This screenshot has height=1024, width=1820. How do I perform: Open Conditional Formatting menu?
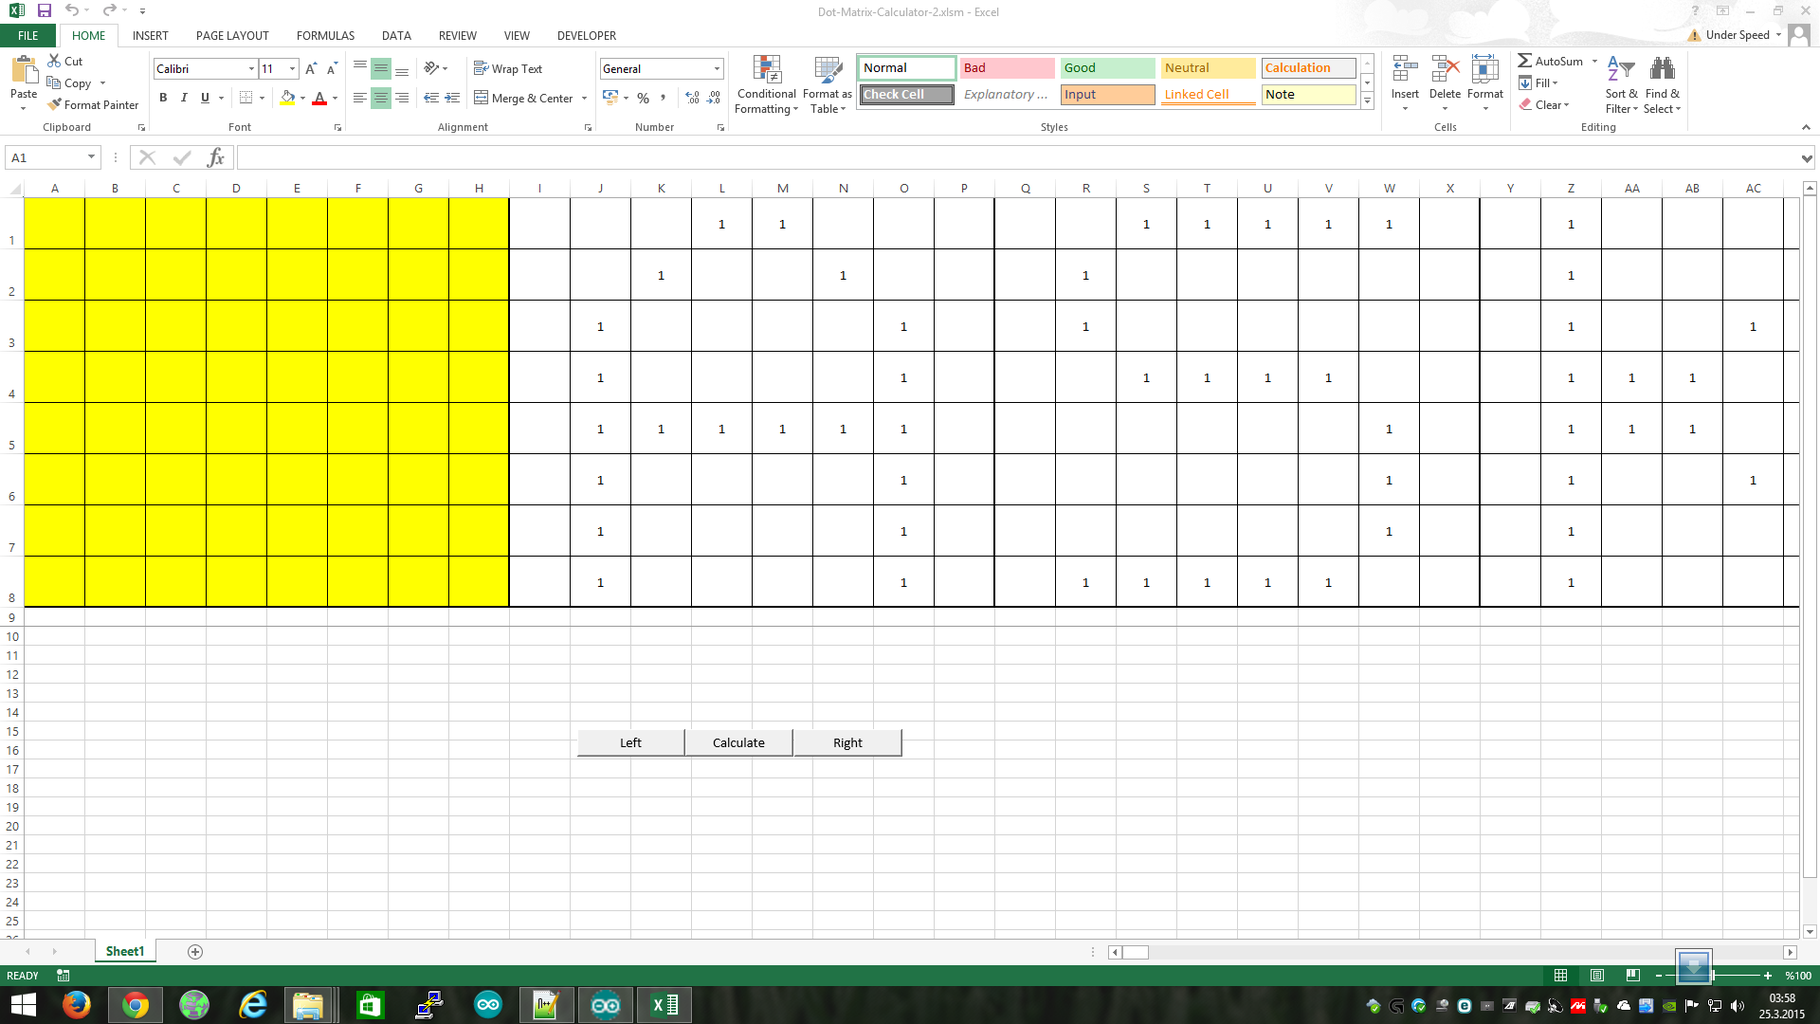point(766,85)
